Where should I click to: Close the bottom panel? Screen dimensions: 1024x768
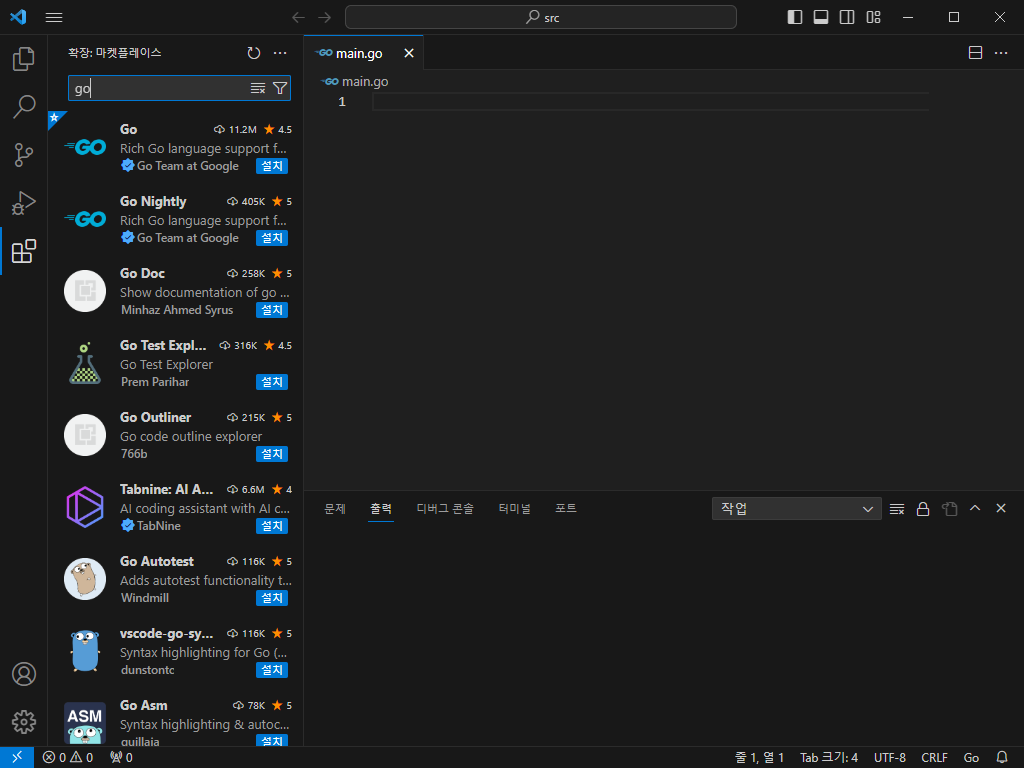1001,509
